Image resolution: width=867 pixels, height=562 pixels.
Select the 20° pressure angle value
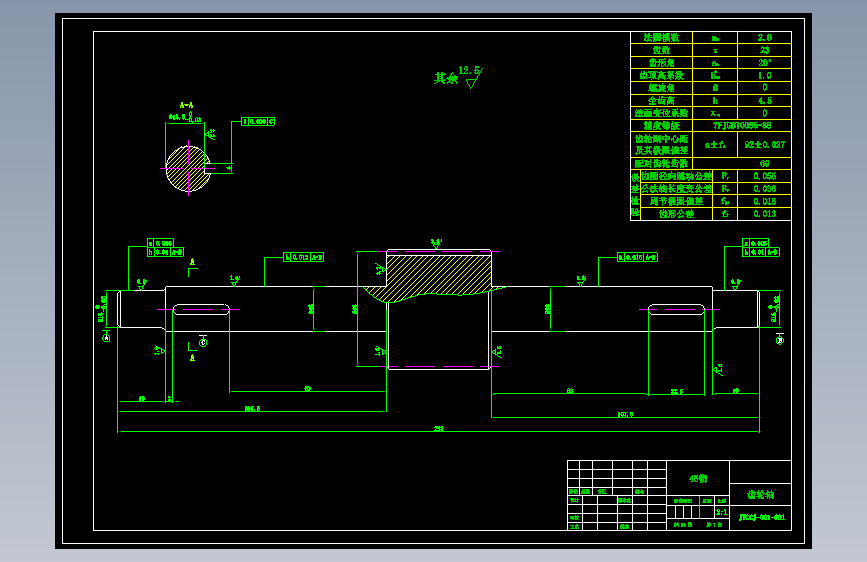[765, 63]
